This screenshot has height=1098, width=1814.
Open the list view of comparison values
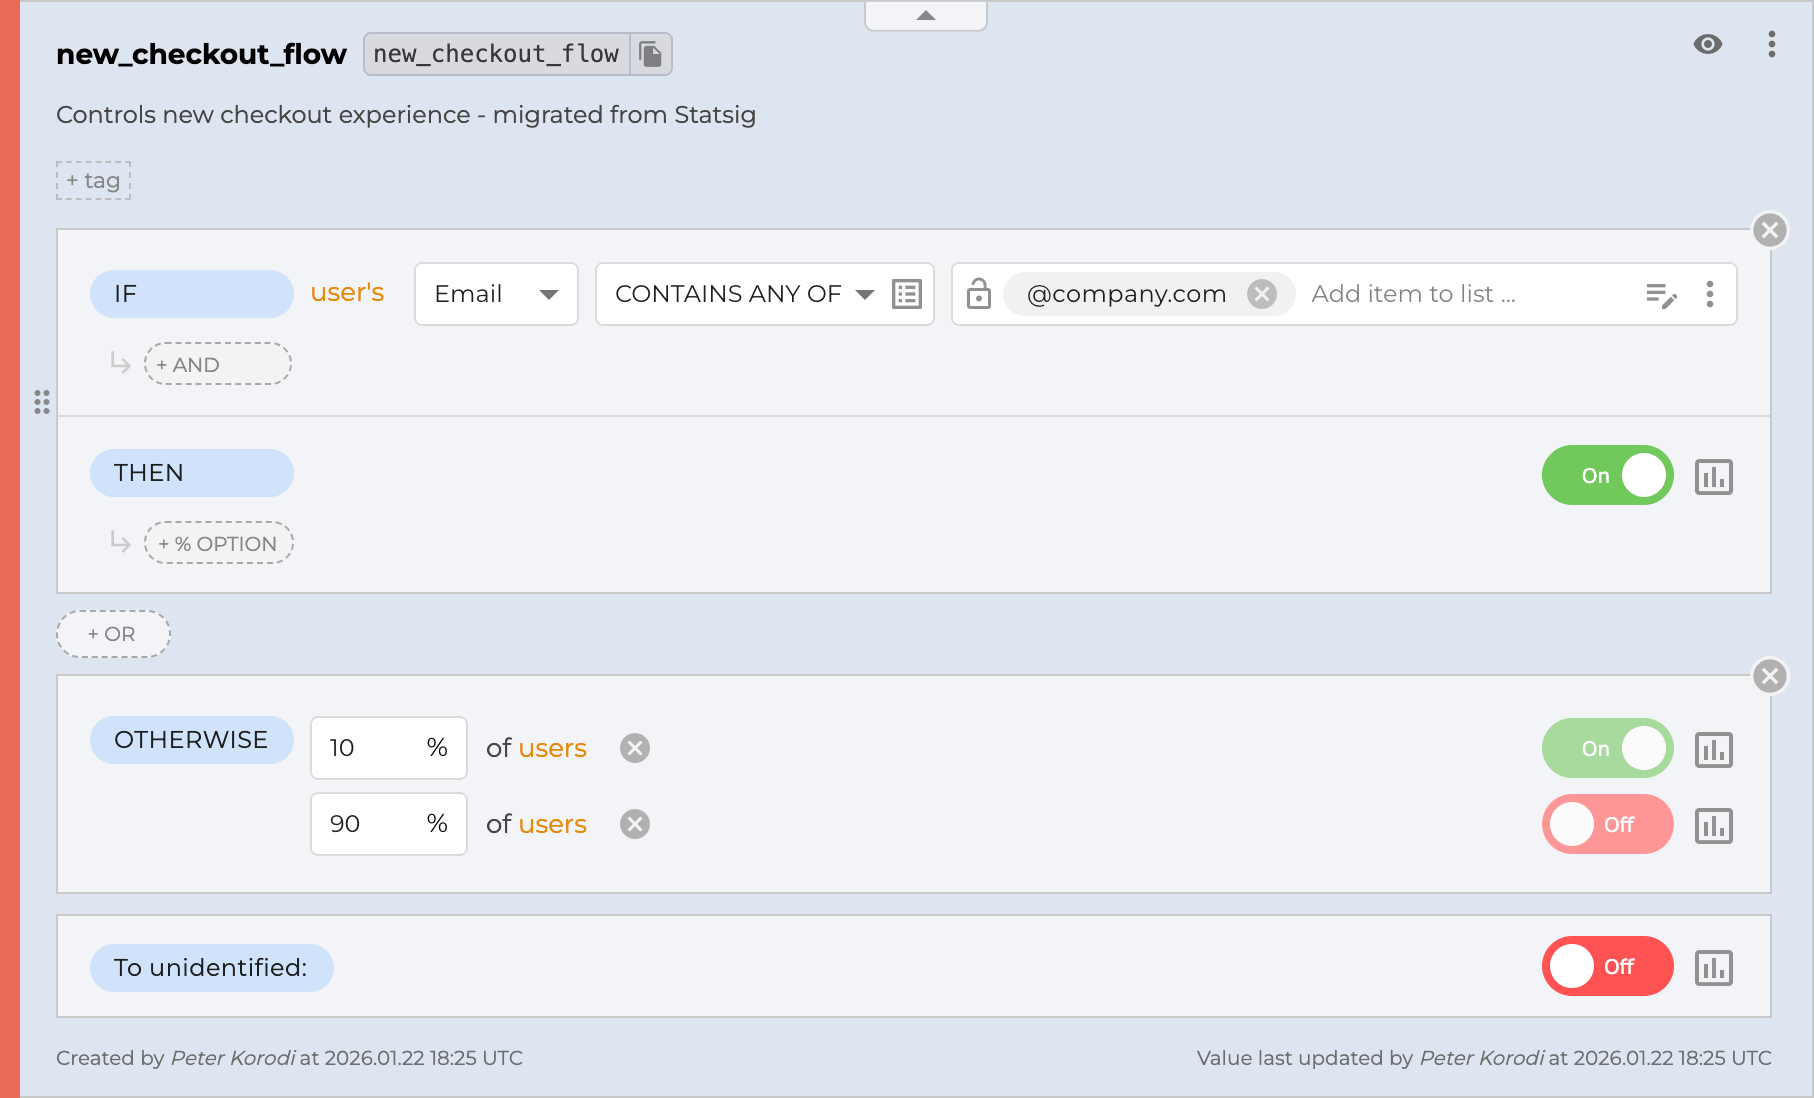click(905, 293)
